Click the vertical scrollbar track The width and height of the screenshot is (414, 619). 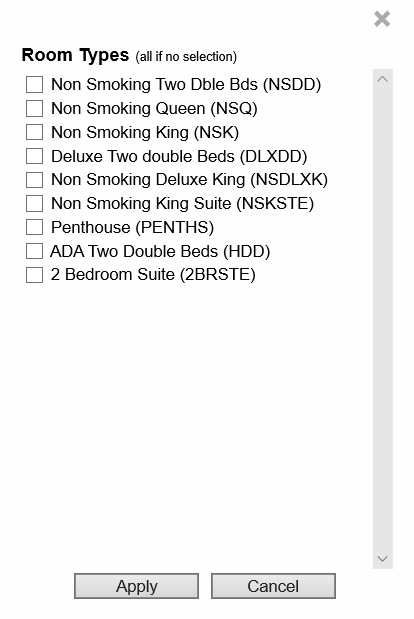click(382, 319)
